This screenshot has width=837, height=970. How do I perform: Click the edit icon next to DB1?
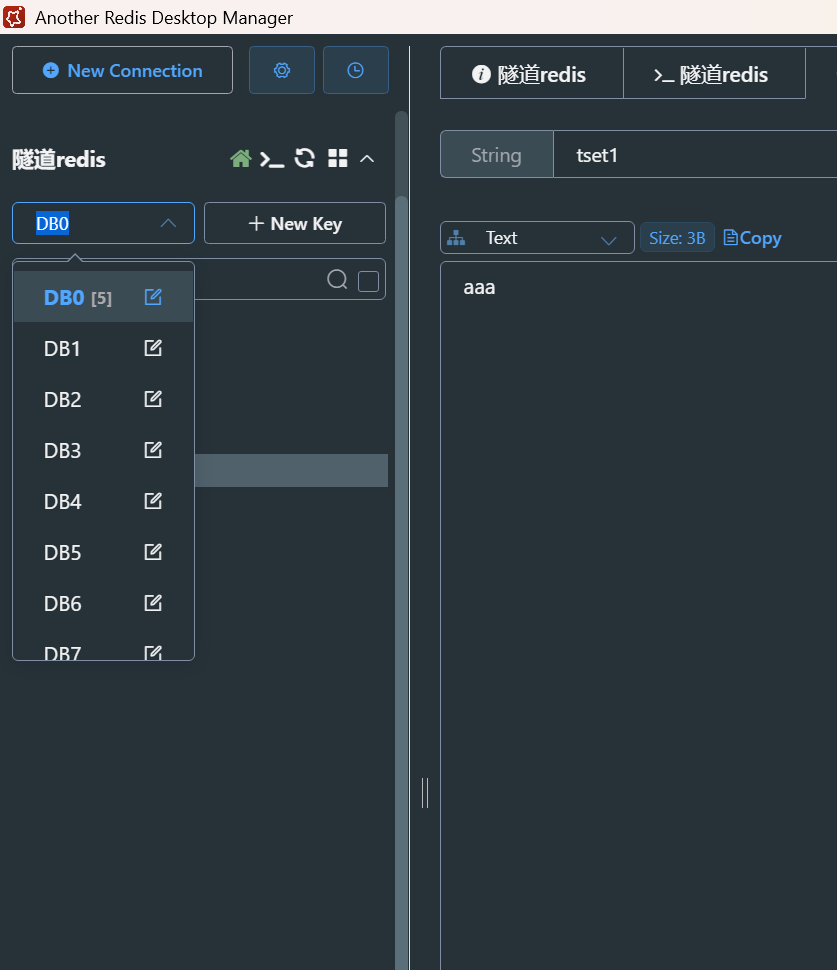point(153,348)
